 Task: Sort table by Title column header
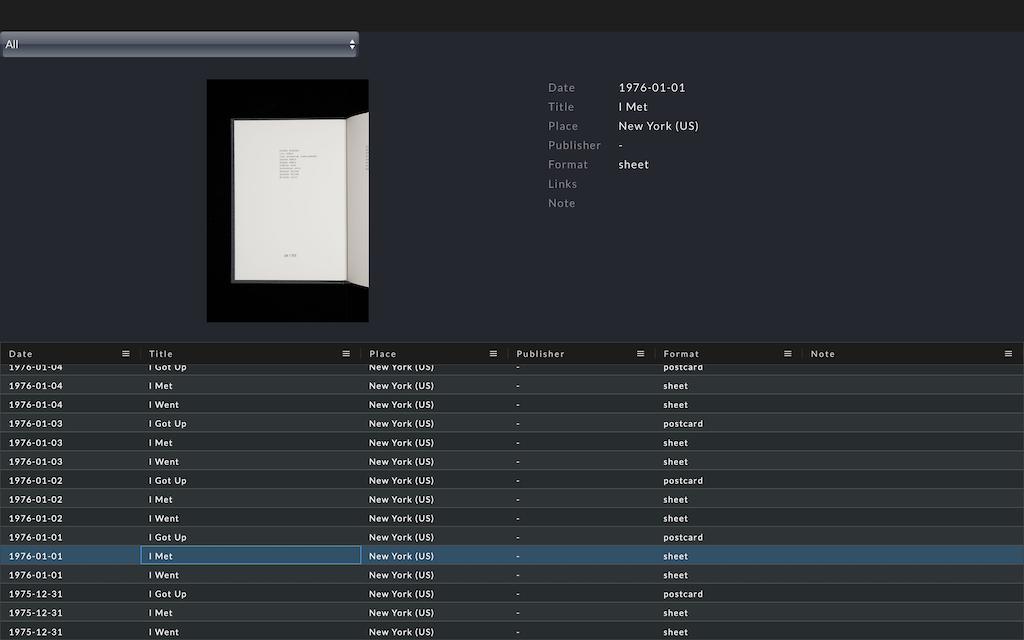161,354
